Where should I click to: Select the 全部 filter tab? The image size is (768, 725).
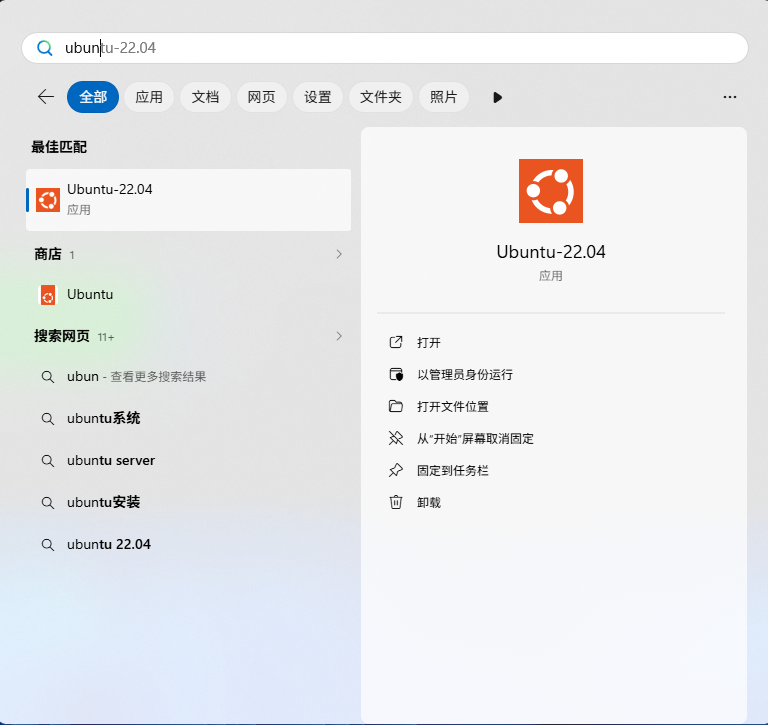[x=93, y=97]
